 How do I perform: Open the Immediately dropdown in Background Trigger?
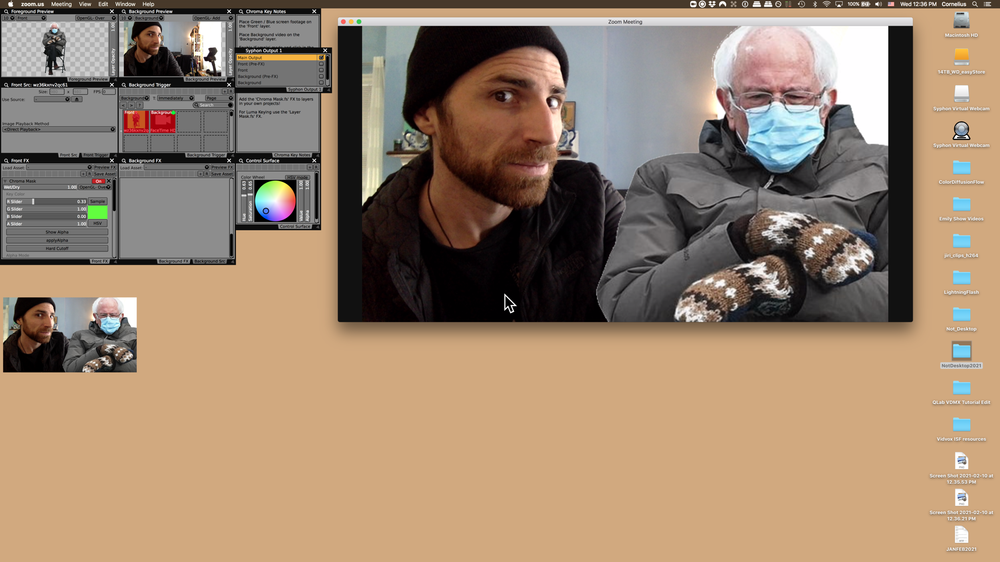tap(175, 98)
